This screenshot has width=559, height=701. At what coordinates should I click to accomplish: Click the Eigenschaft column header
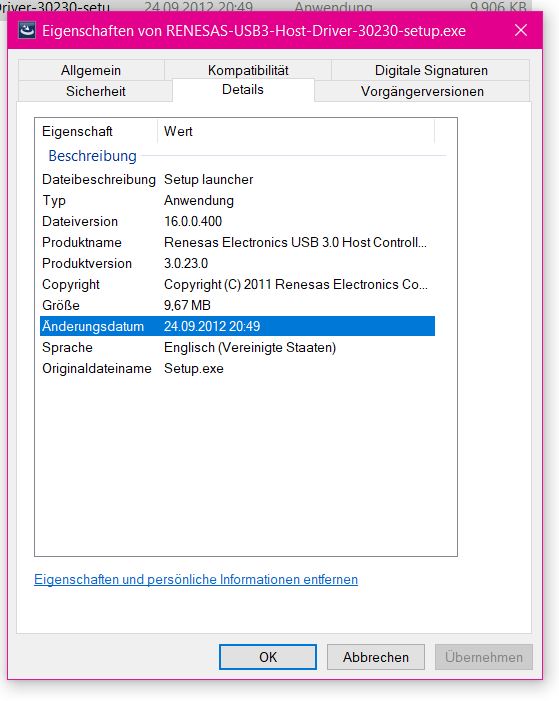(x=96, y=131)
